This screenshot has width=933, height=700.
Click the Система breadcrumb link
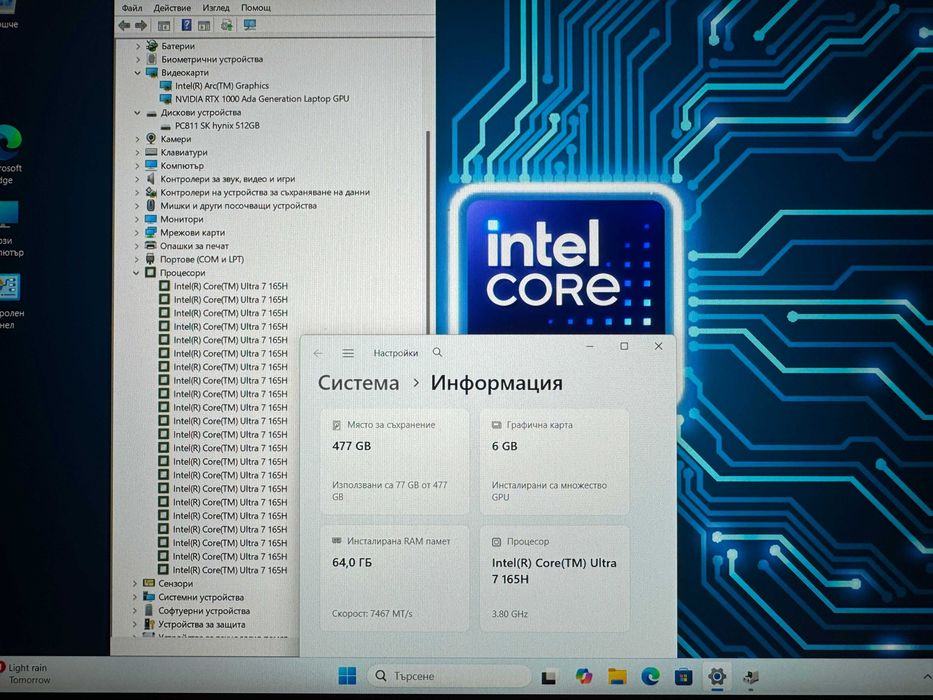click(358, 383)
